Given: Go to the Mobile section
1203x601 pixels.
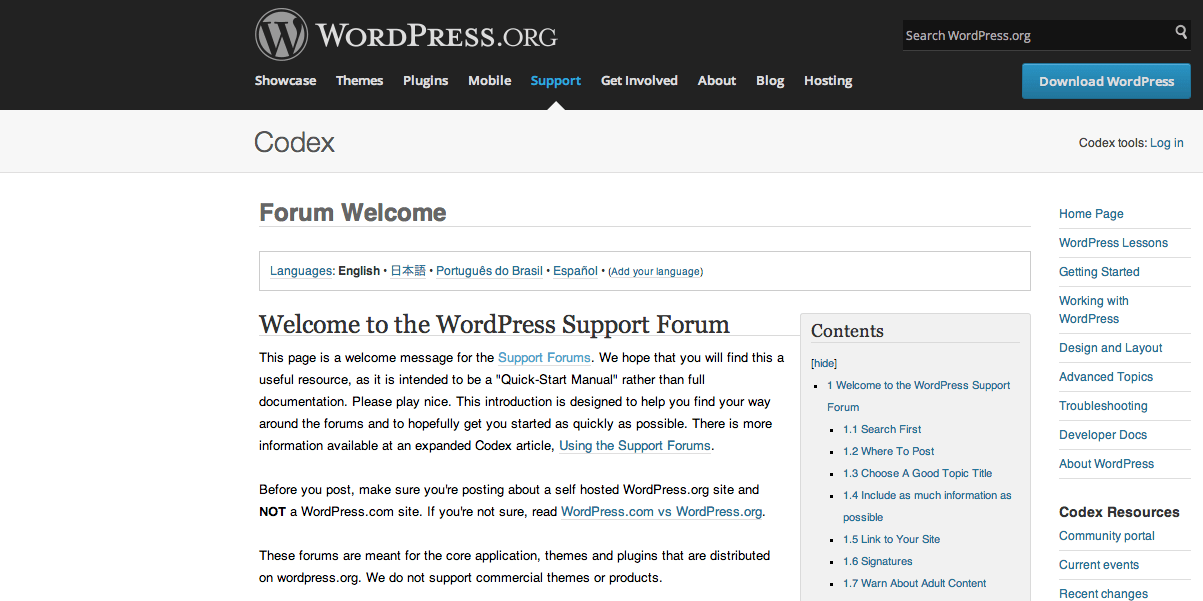Looking at the screenshot, I should coord(489,80).
